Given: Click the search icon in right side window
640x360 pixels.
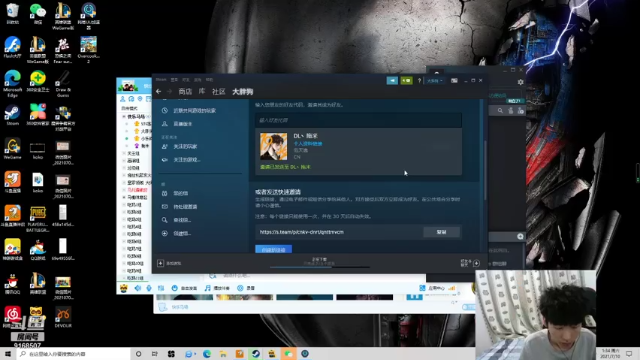Looking at the screenshot, I should pyautogui.click(x=500, y=111).
